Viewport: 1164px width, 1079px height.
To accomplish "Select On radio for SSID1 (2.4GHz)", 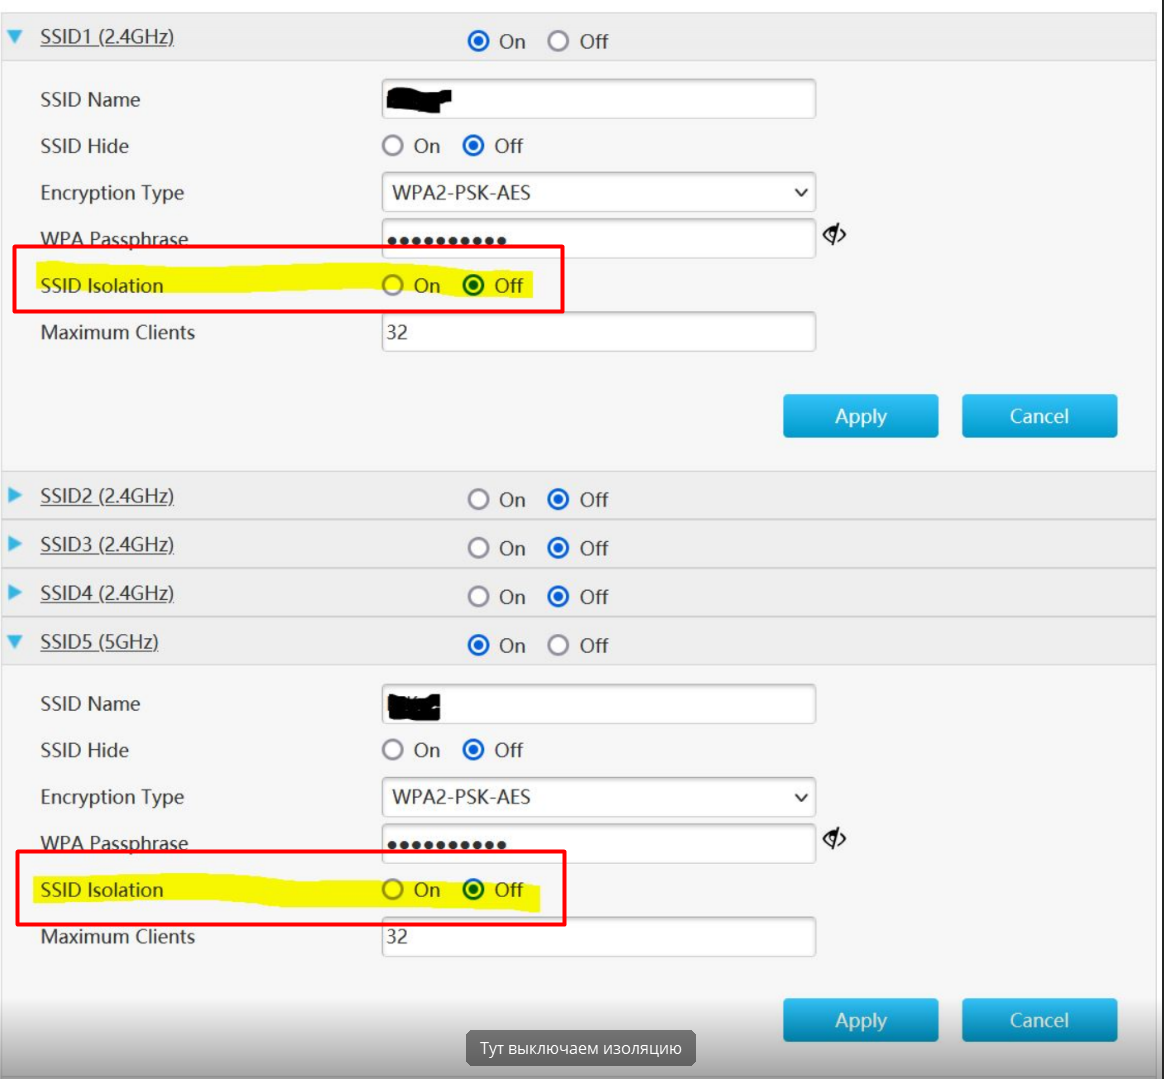I will [478, 41].
